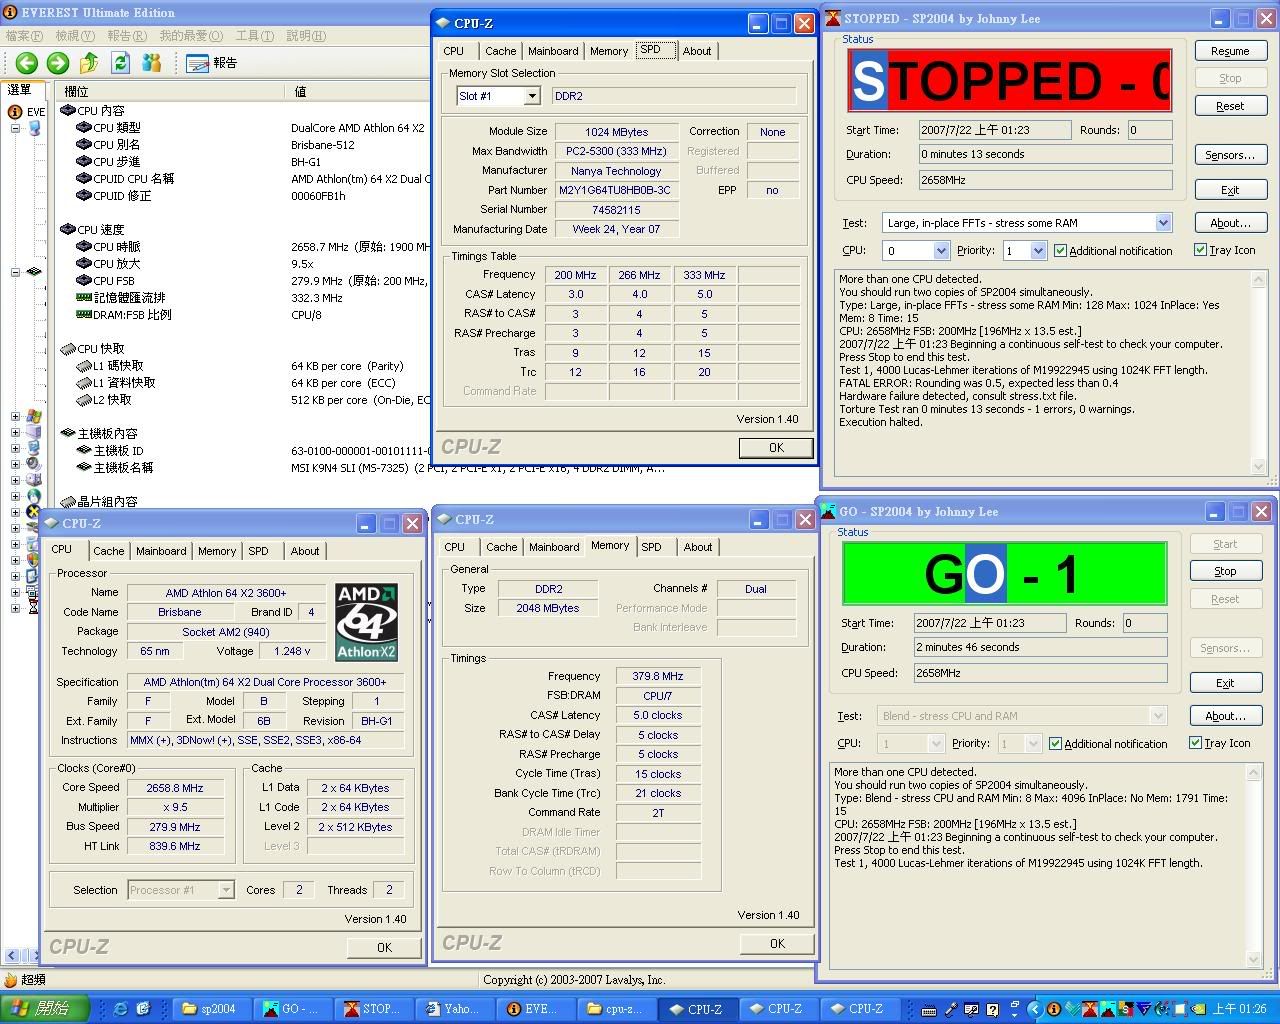Toggle Tray Icon checkbox in STOPPED SP2004 window

[1200, 250]
